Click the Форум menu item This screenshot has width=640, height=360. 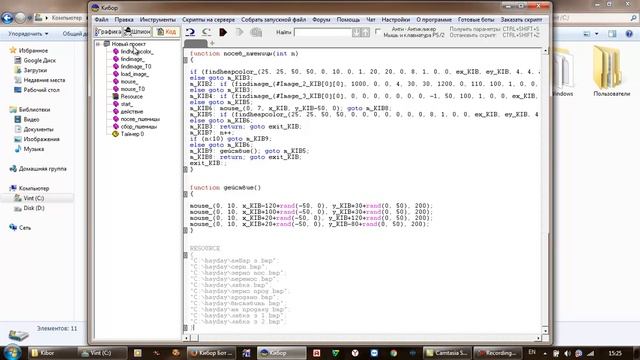321,20
